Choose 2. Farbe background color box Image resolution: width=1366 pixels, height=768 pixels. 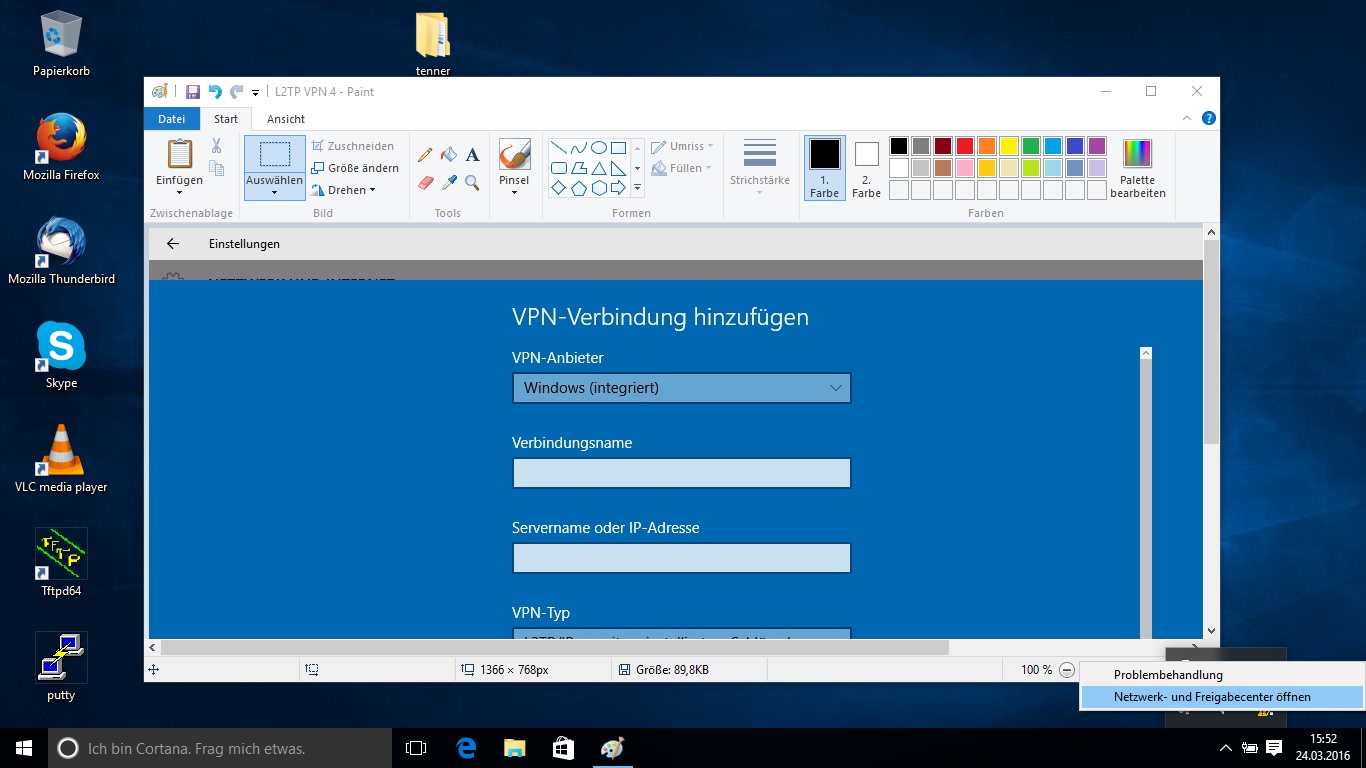pyautogui.click(x=866, y=168)
